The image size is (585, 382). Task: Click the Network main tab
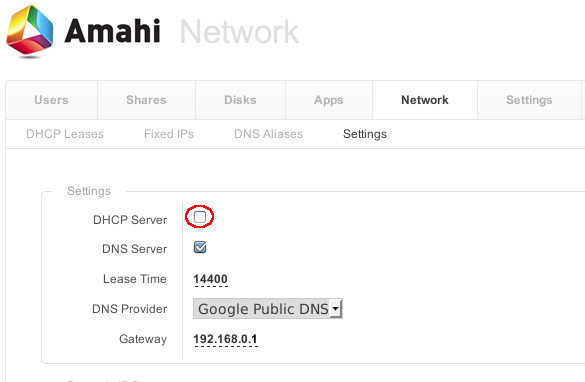click(425, 100)
